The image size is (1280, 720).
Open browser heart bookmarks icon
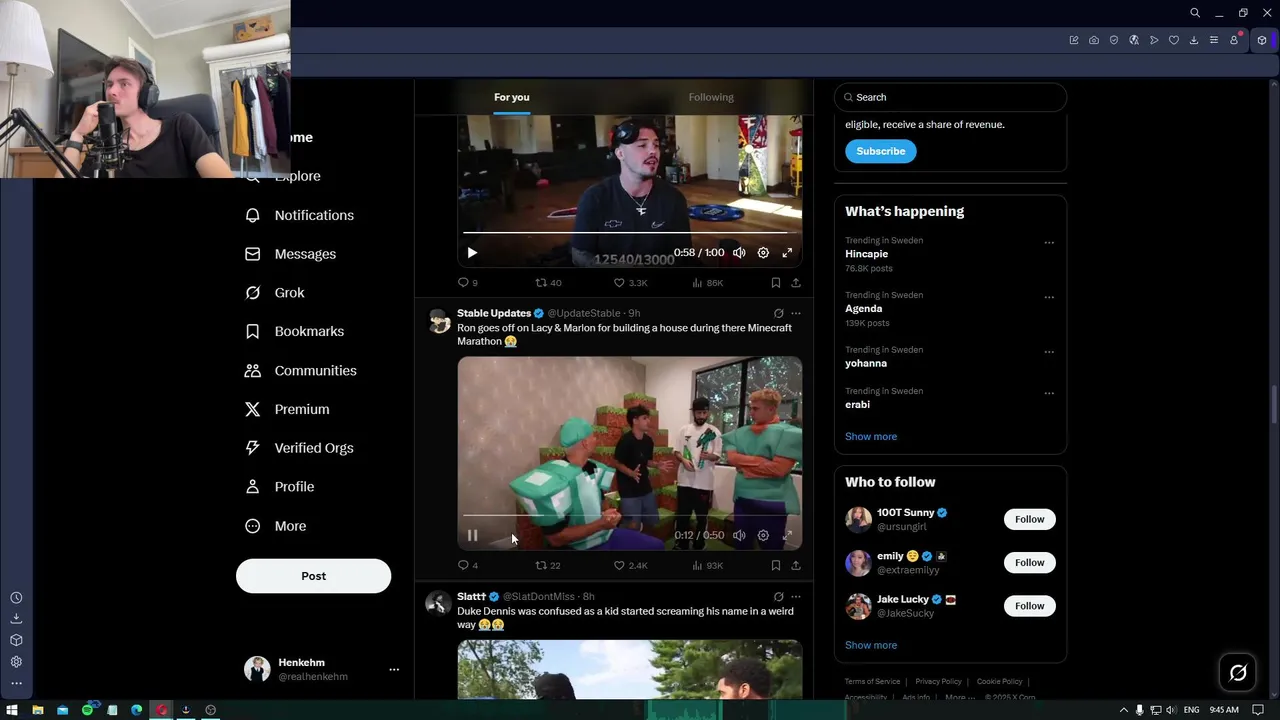pyautogui.click(x=1174, y=40)
